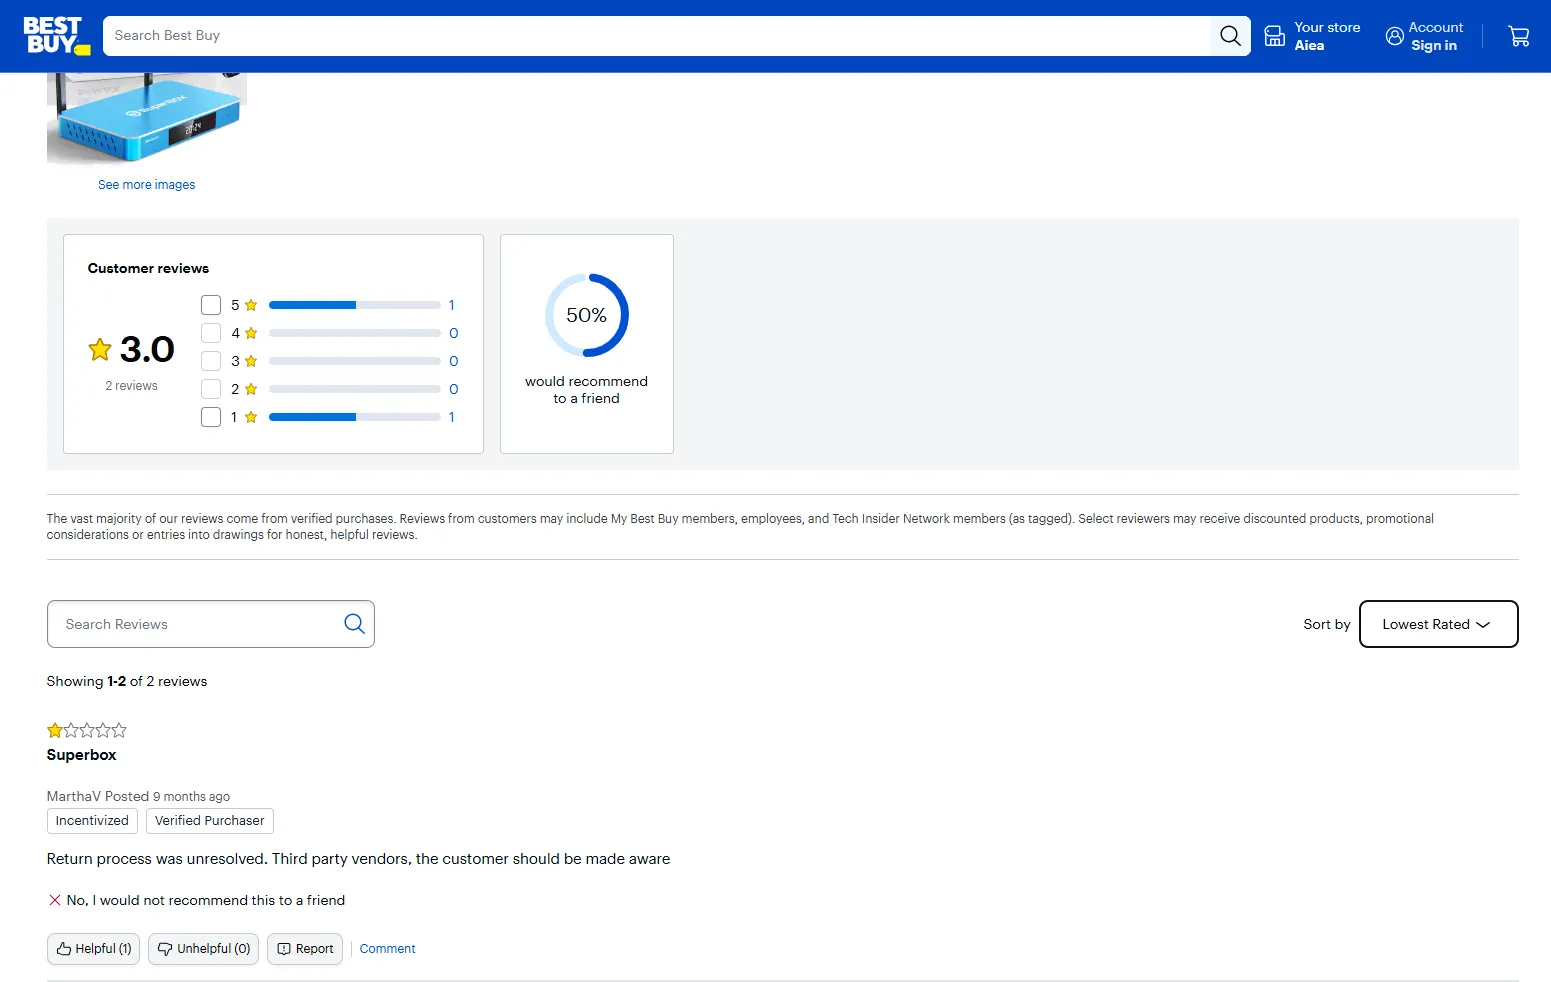Screen dimensions: 1551x982
Task: Click the 5-star review count number
Action: click(452, 305)
